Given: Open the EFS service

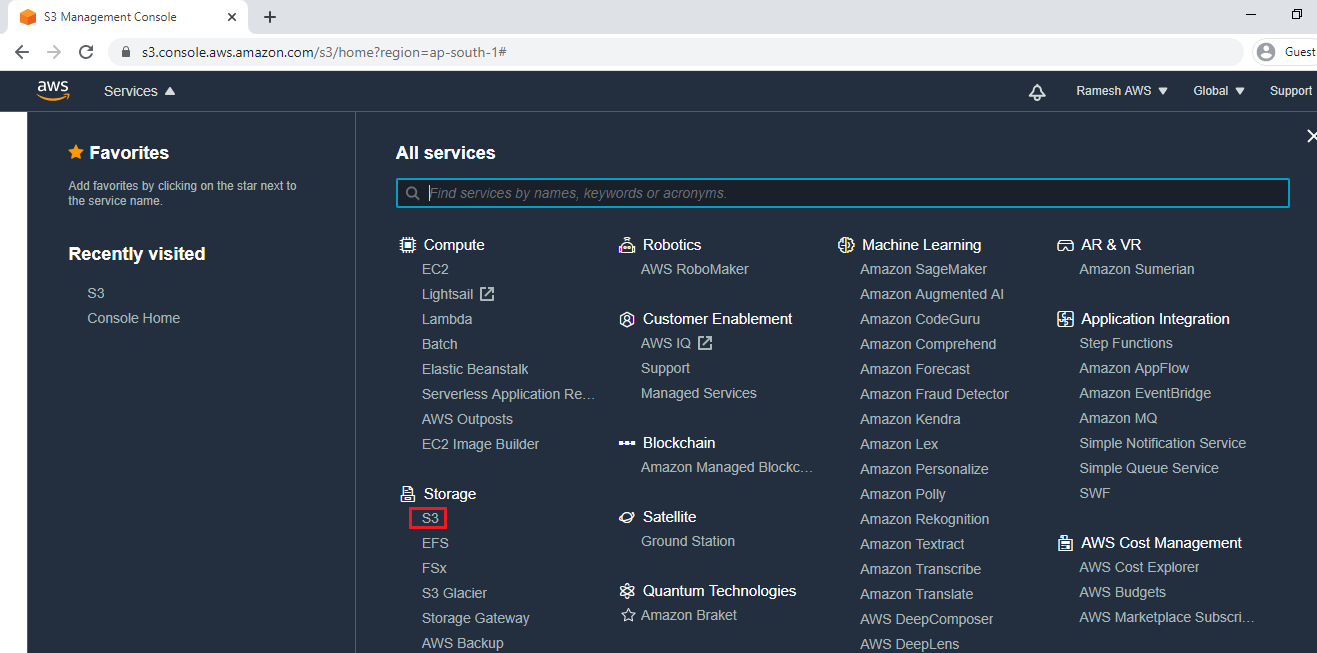Looking at the screenshot, I should [x=435, y=543].
